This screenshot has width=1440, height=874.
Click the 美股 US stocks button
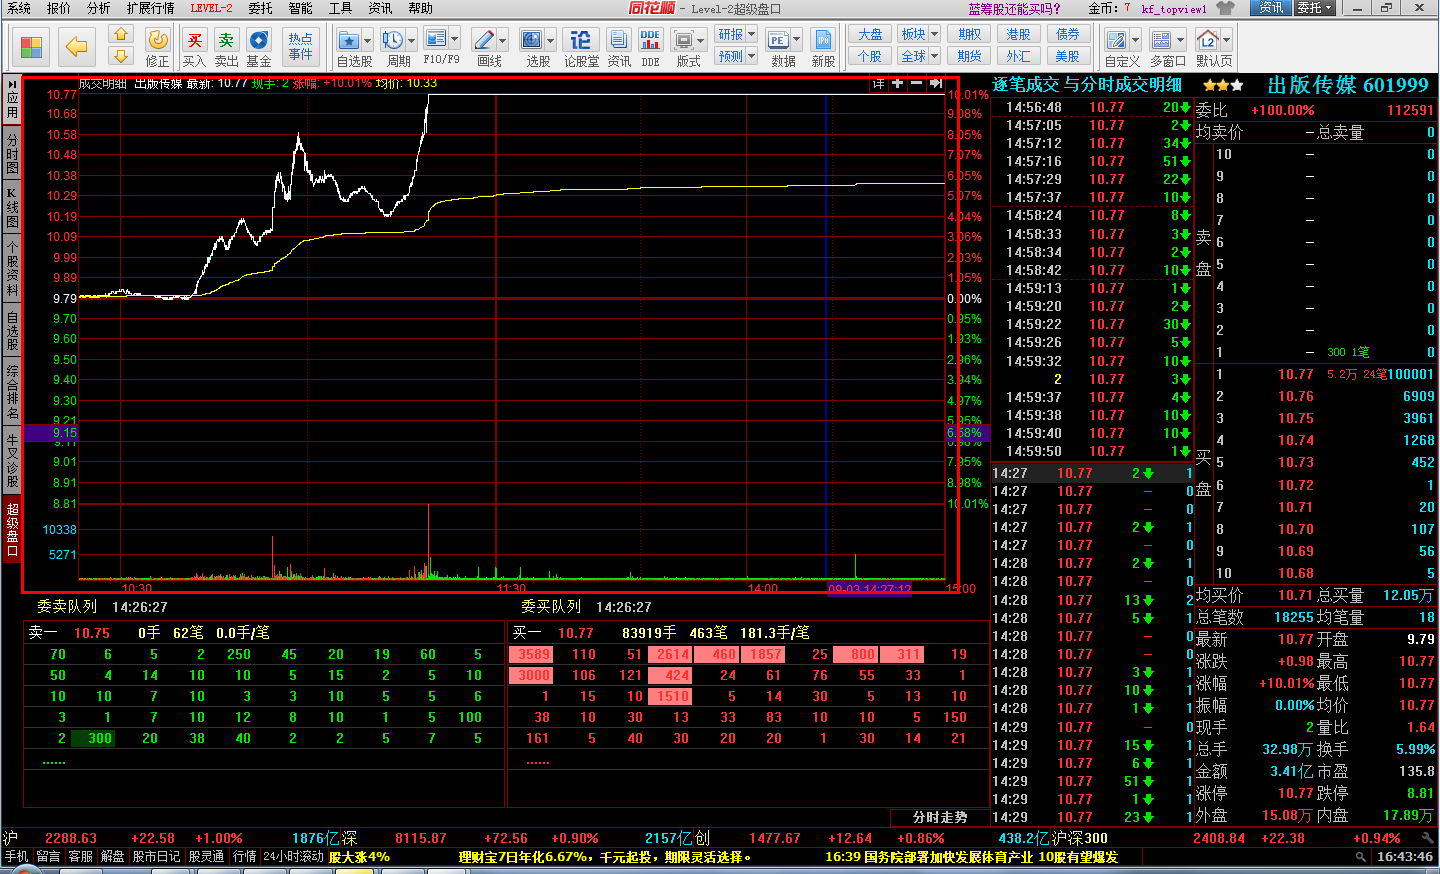1067,56
